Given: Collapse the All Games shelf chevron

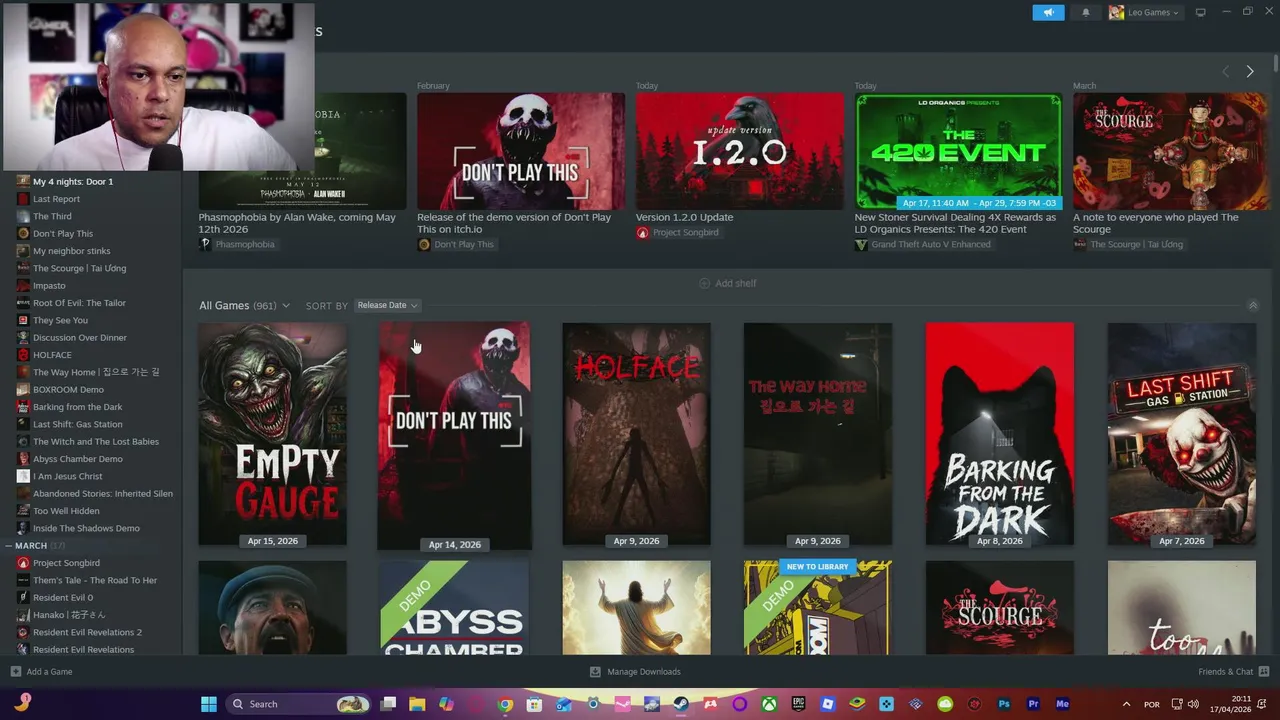Looking at the screenshot, I should [1252, 305].
